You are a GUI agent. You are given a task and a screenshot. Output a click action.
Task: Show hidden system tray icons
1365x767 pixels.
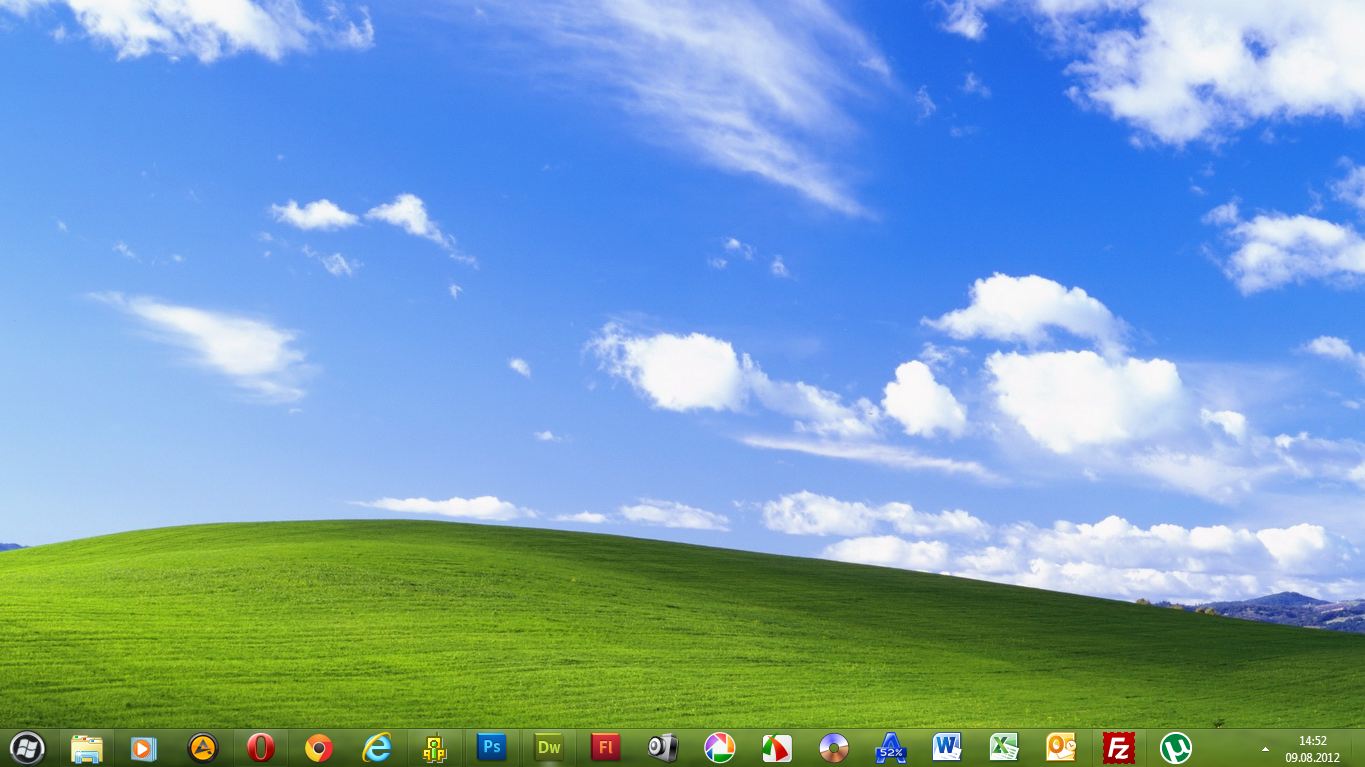(1265, 748)
